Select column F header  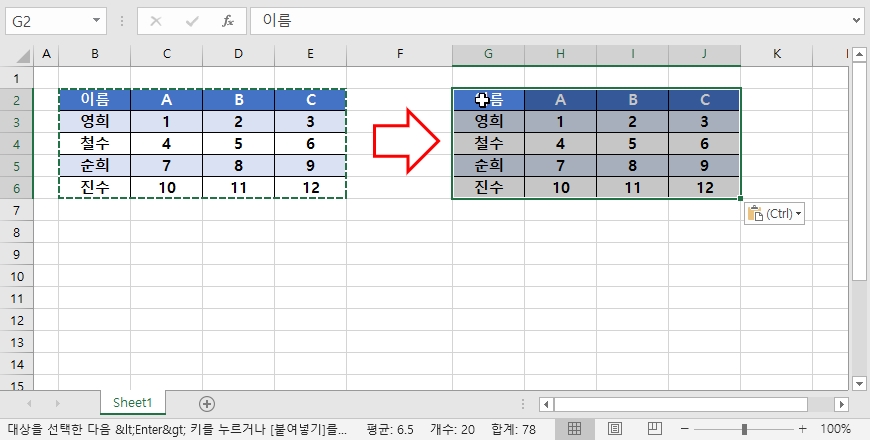click(399, 54)
